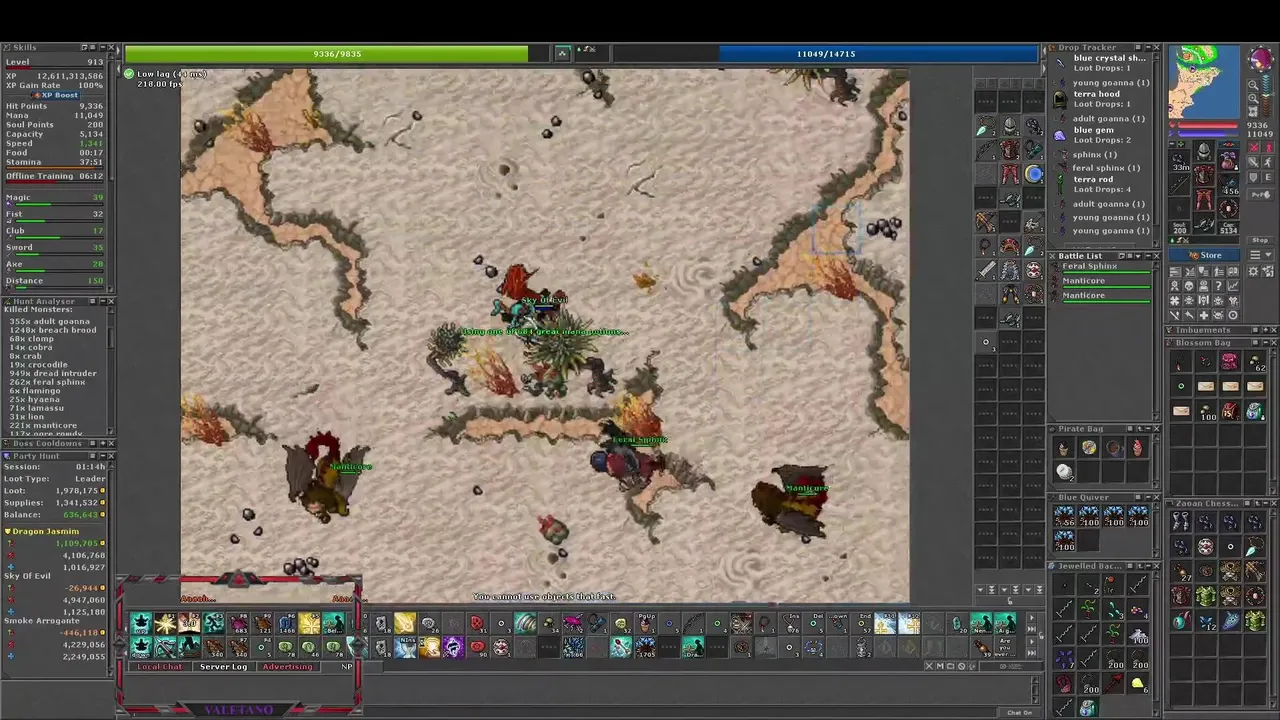The height and width of the screenshot is (720, 1280).
Task: Click Dragon Jasmim in Party Hunt
Action: click(45, 531)
